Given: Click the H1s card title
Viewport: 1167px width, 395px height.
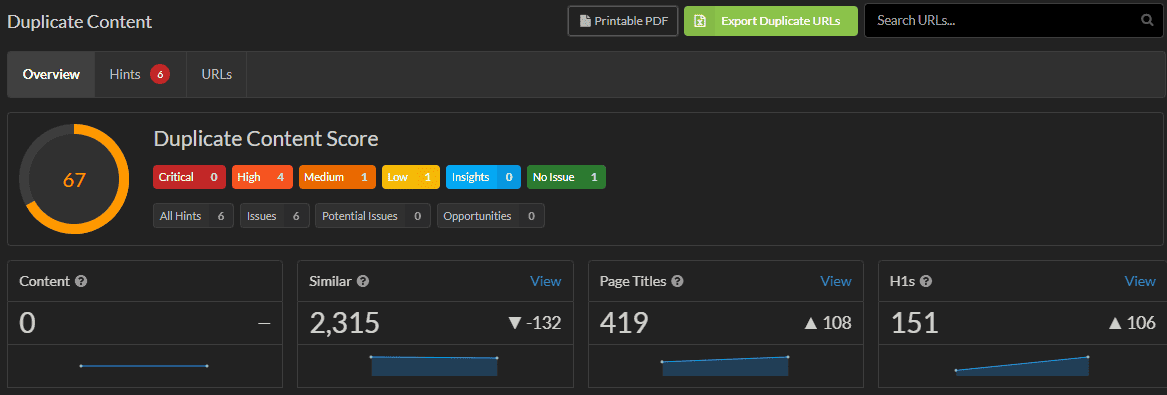Looking at the screenshot, I should pyautogui.click(x=904, y=281).
